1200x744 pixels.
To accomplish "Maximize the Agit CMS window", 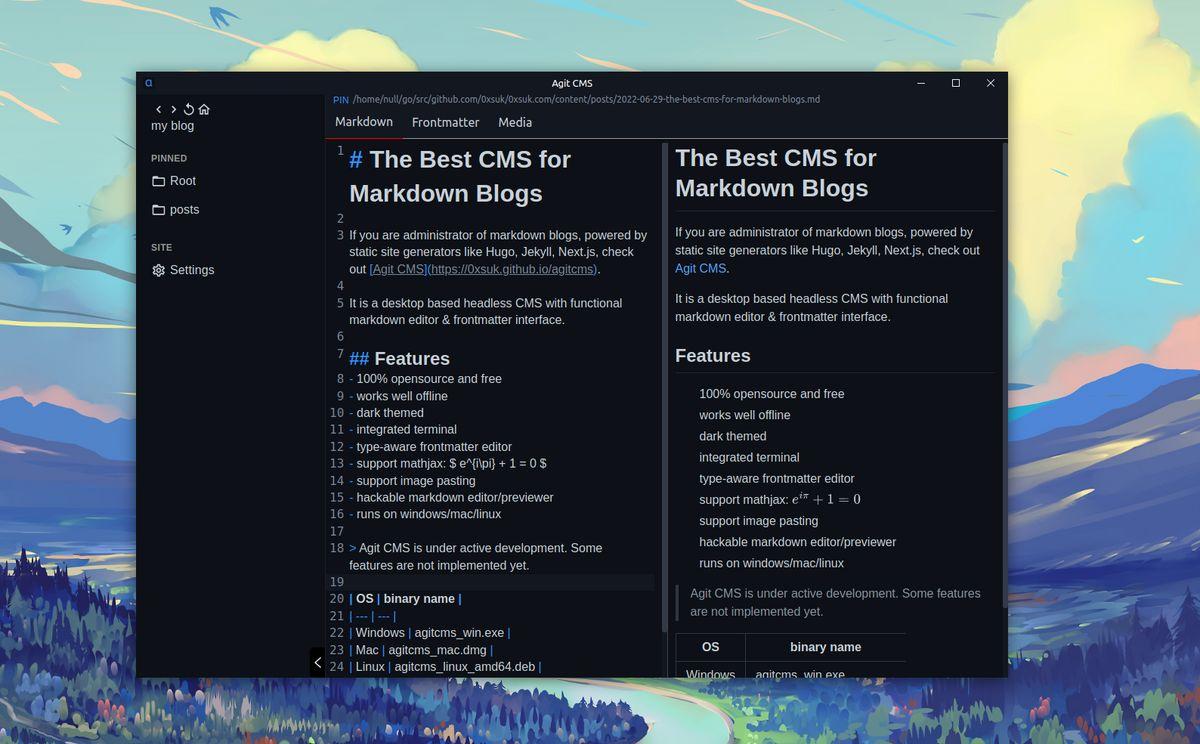I will (956, 83).
